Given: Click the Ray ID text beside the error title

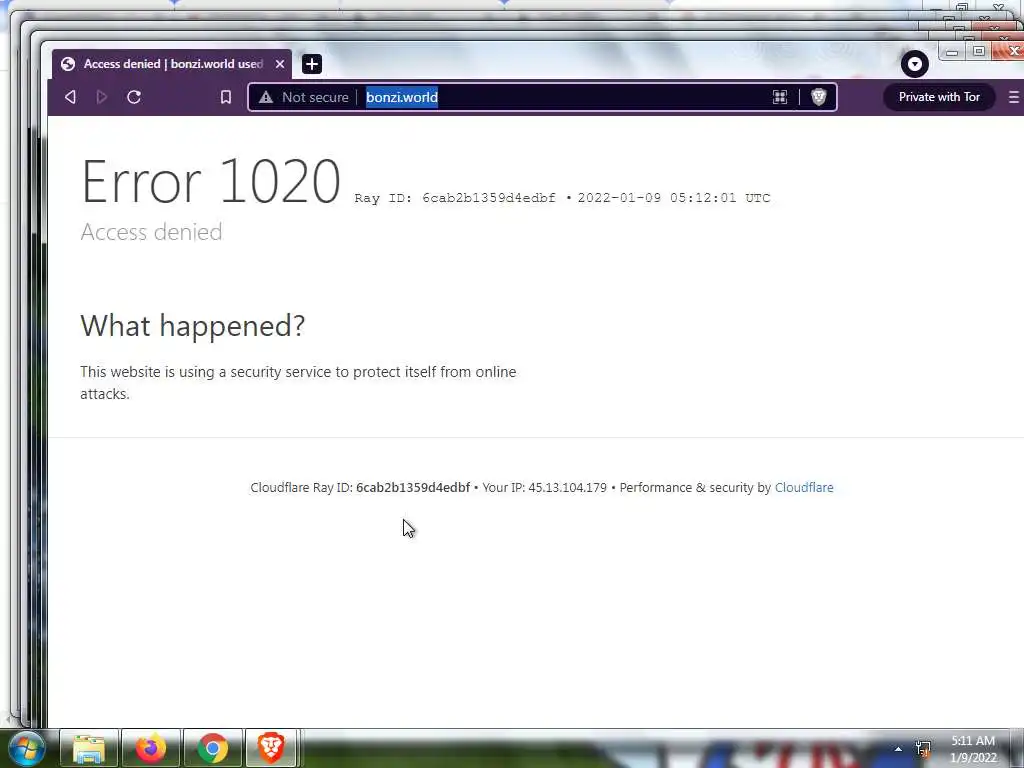Looking at the screenshot, I should (x=455, y=198).
